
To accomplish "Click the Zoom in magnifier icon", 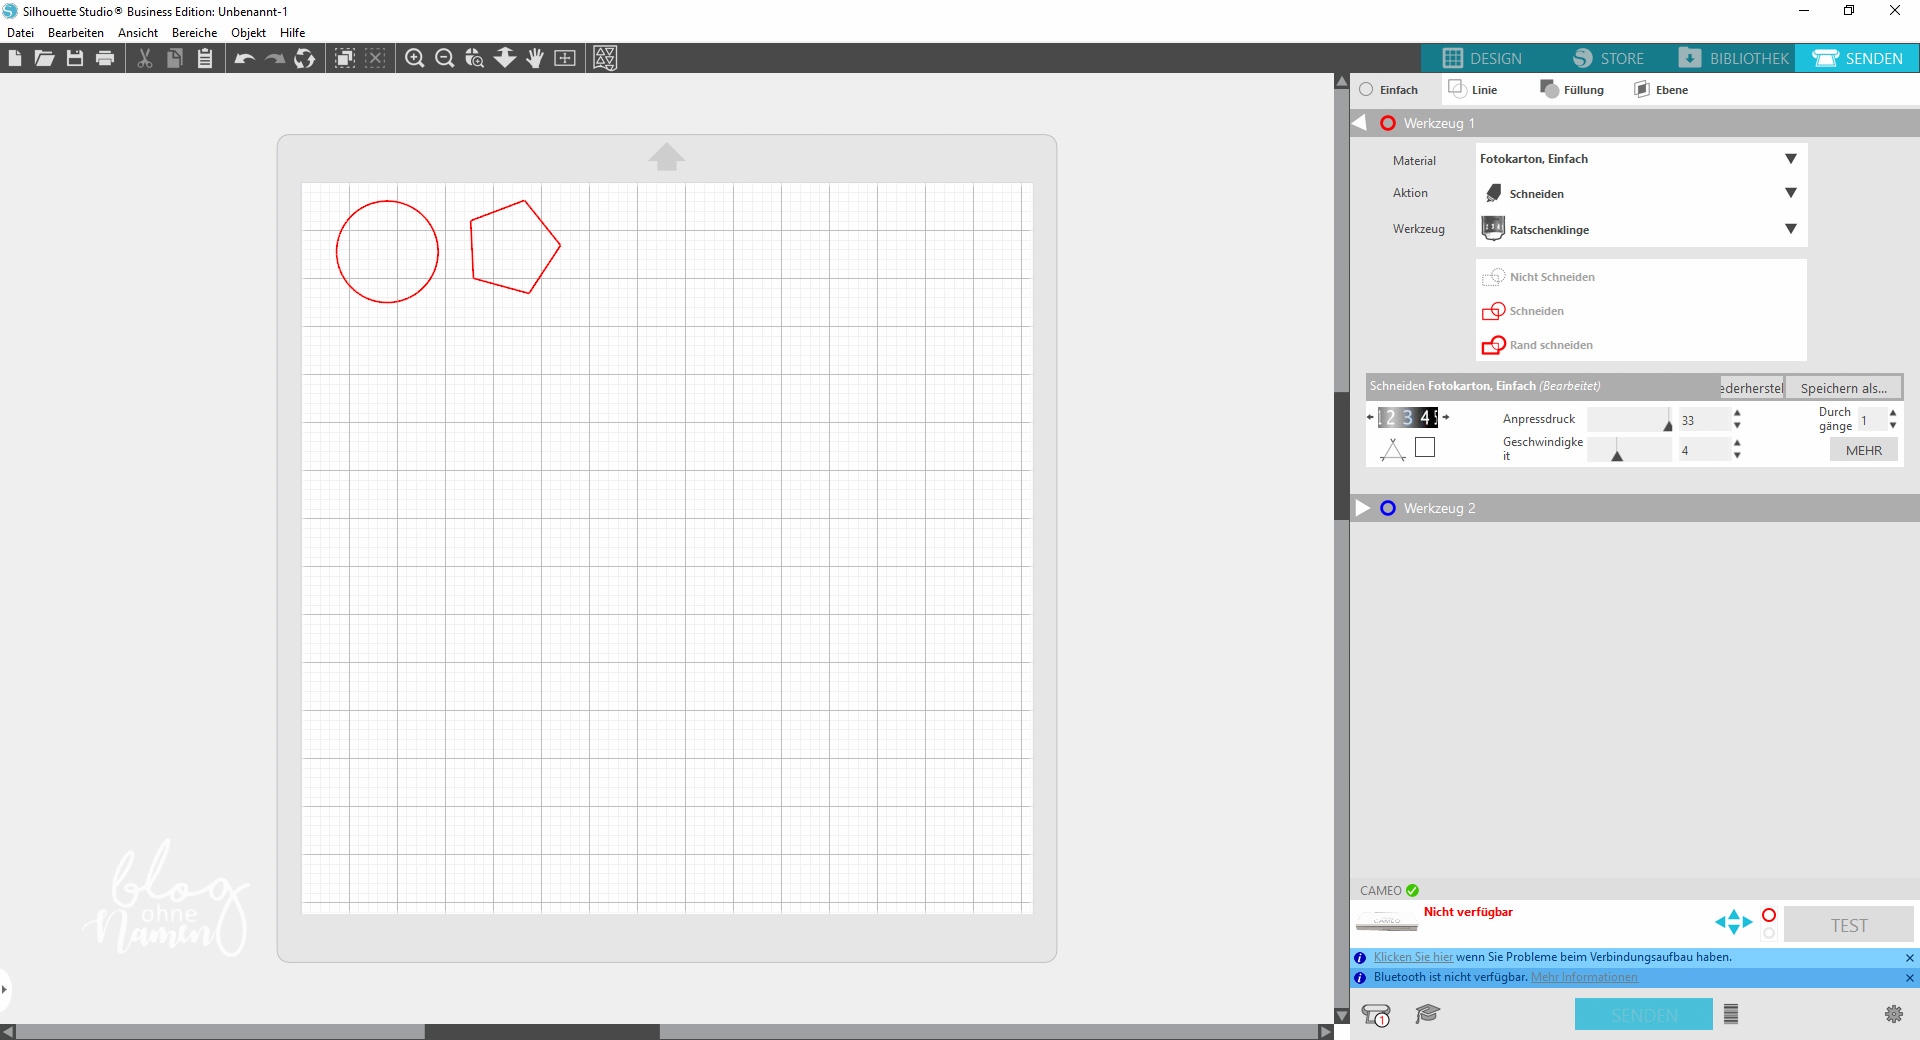I will coord(414,58).
